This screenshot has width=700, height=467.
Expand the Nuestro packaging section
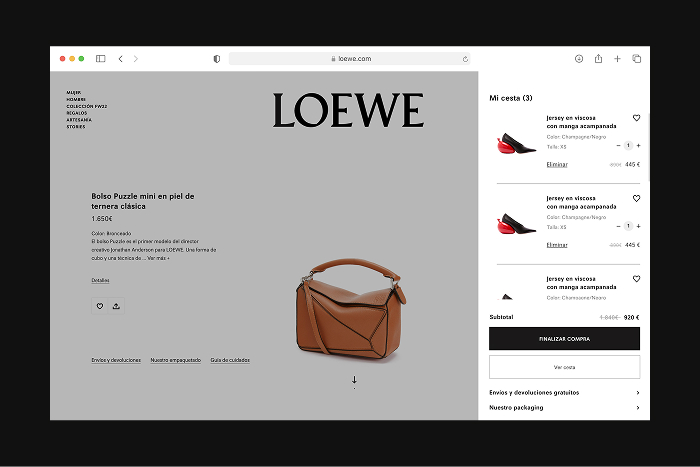564,408
